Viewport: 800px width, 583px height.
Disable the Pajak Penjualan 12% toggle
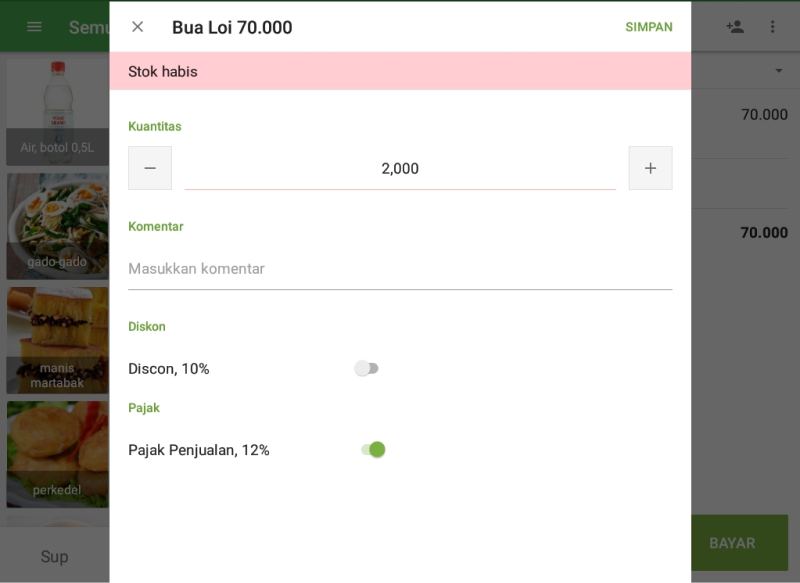[373, 449]
